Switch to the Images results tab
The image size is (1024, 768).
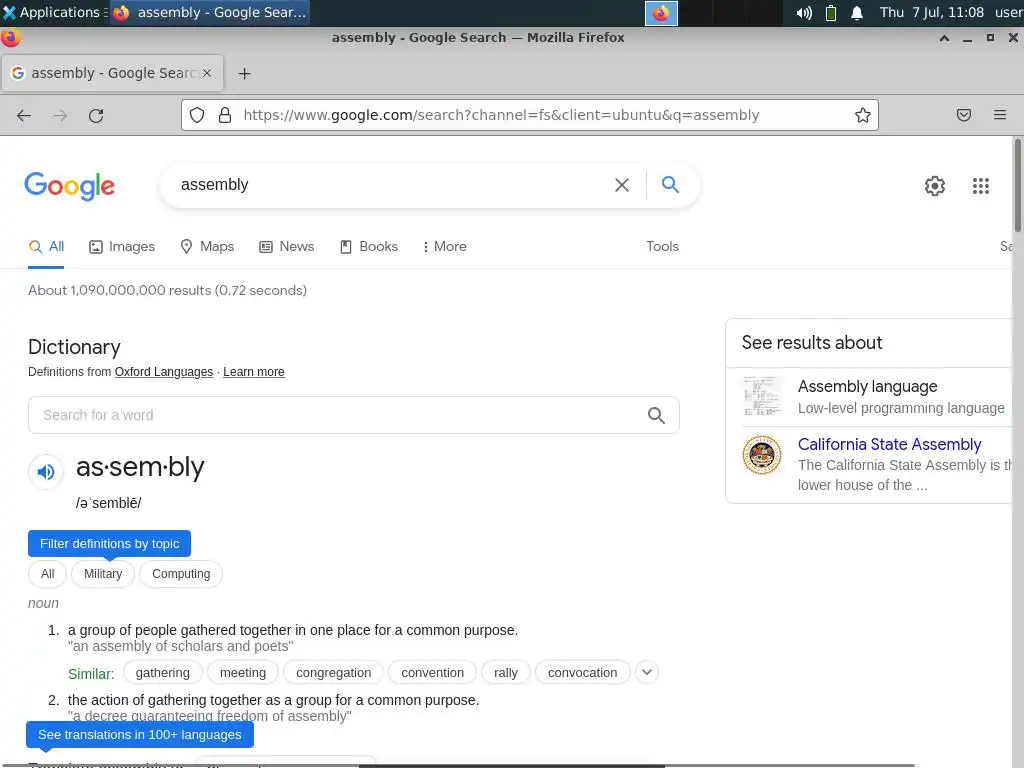pos(122,247)
